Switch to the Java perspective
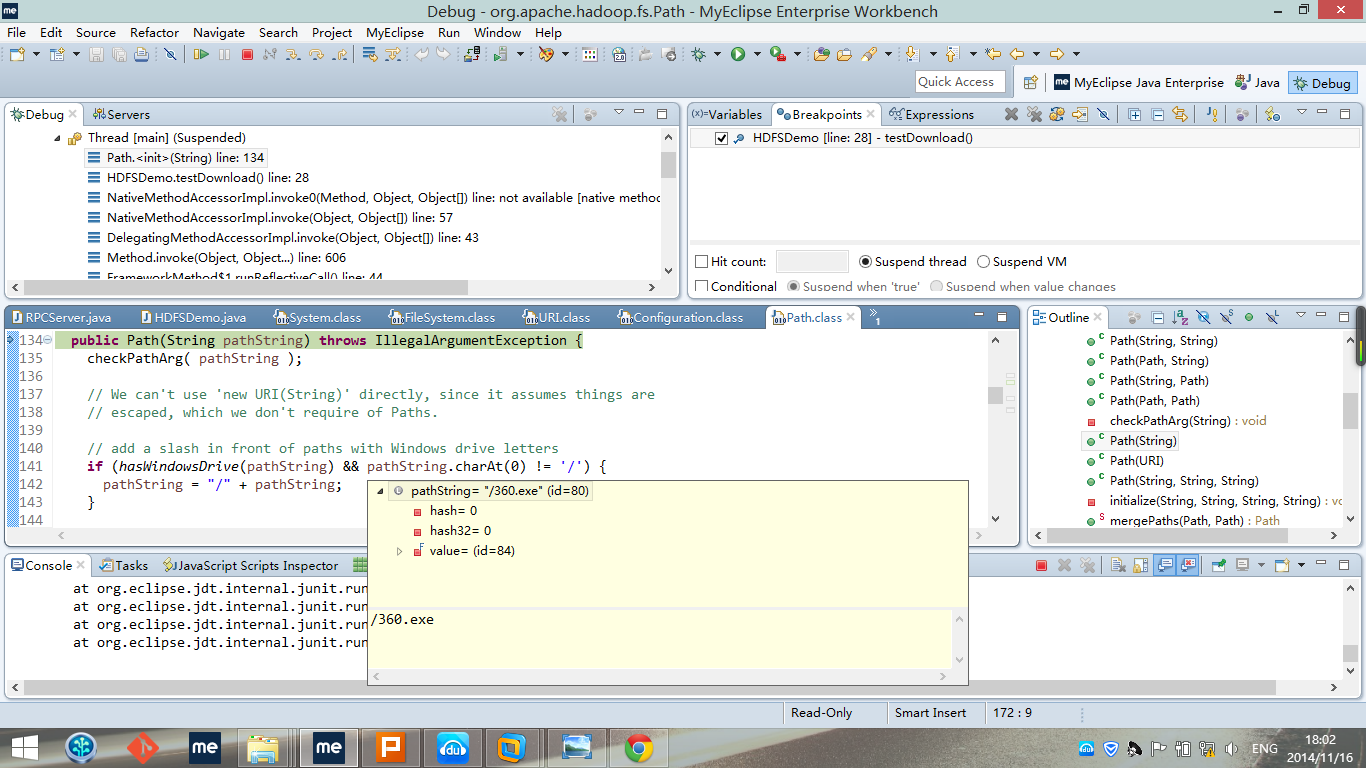Image resolution: width=1366 pixels, height=768 pixels. click(x=1258, y=83)
